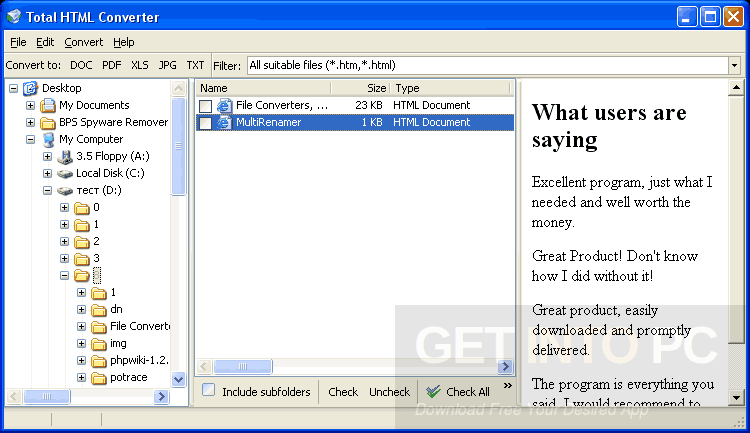Click the BPS Spyware Remover folder icon
Screen dimensions: 750x433
click(x=48, y=122)
